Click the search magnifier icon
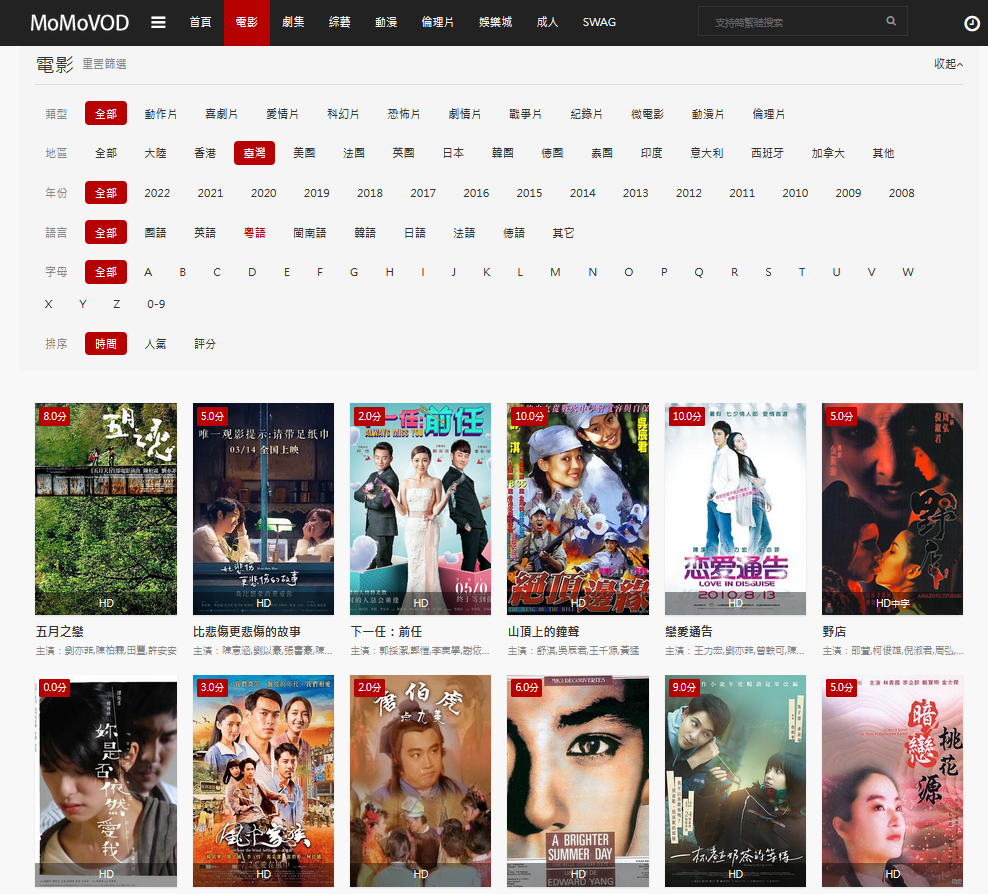The image size is (988, 894). (891, 21)
